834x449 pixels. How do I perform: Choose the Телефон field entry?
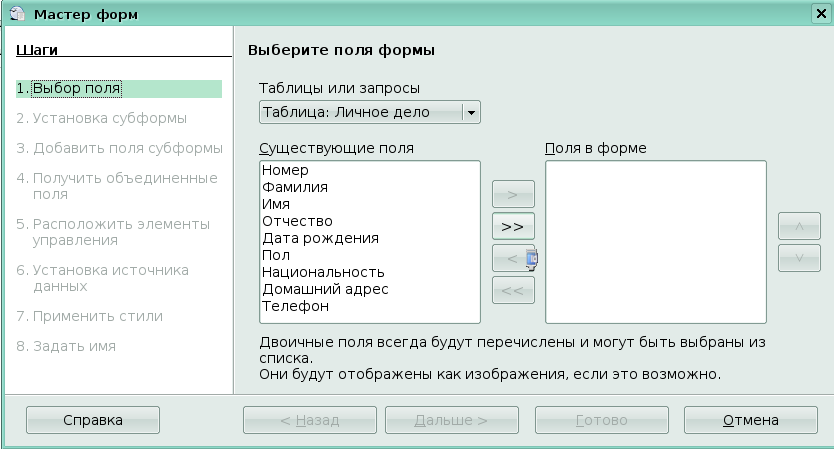pos(294,306)
